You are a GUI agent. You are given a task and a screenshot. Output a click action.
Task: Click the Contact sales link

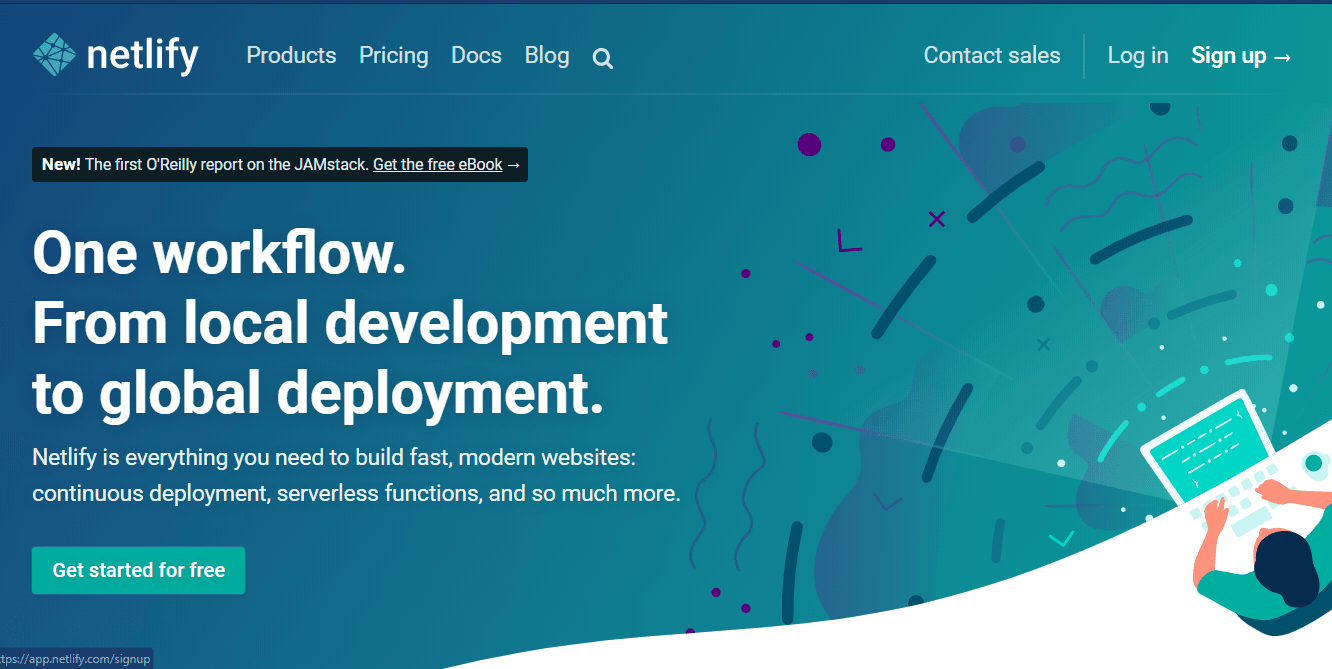click(991, 56)
